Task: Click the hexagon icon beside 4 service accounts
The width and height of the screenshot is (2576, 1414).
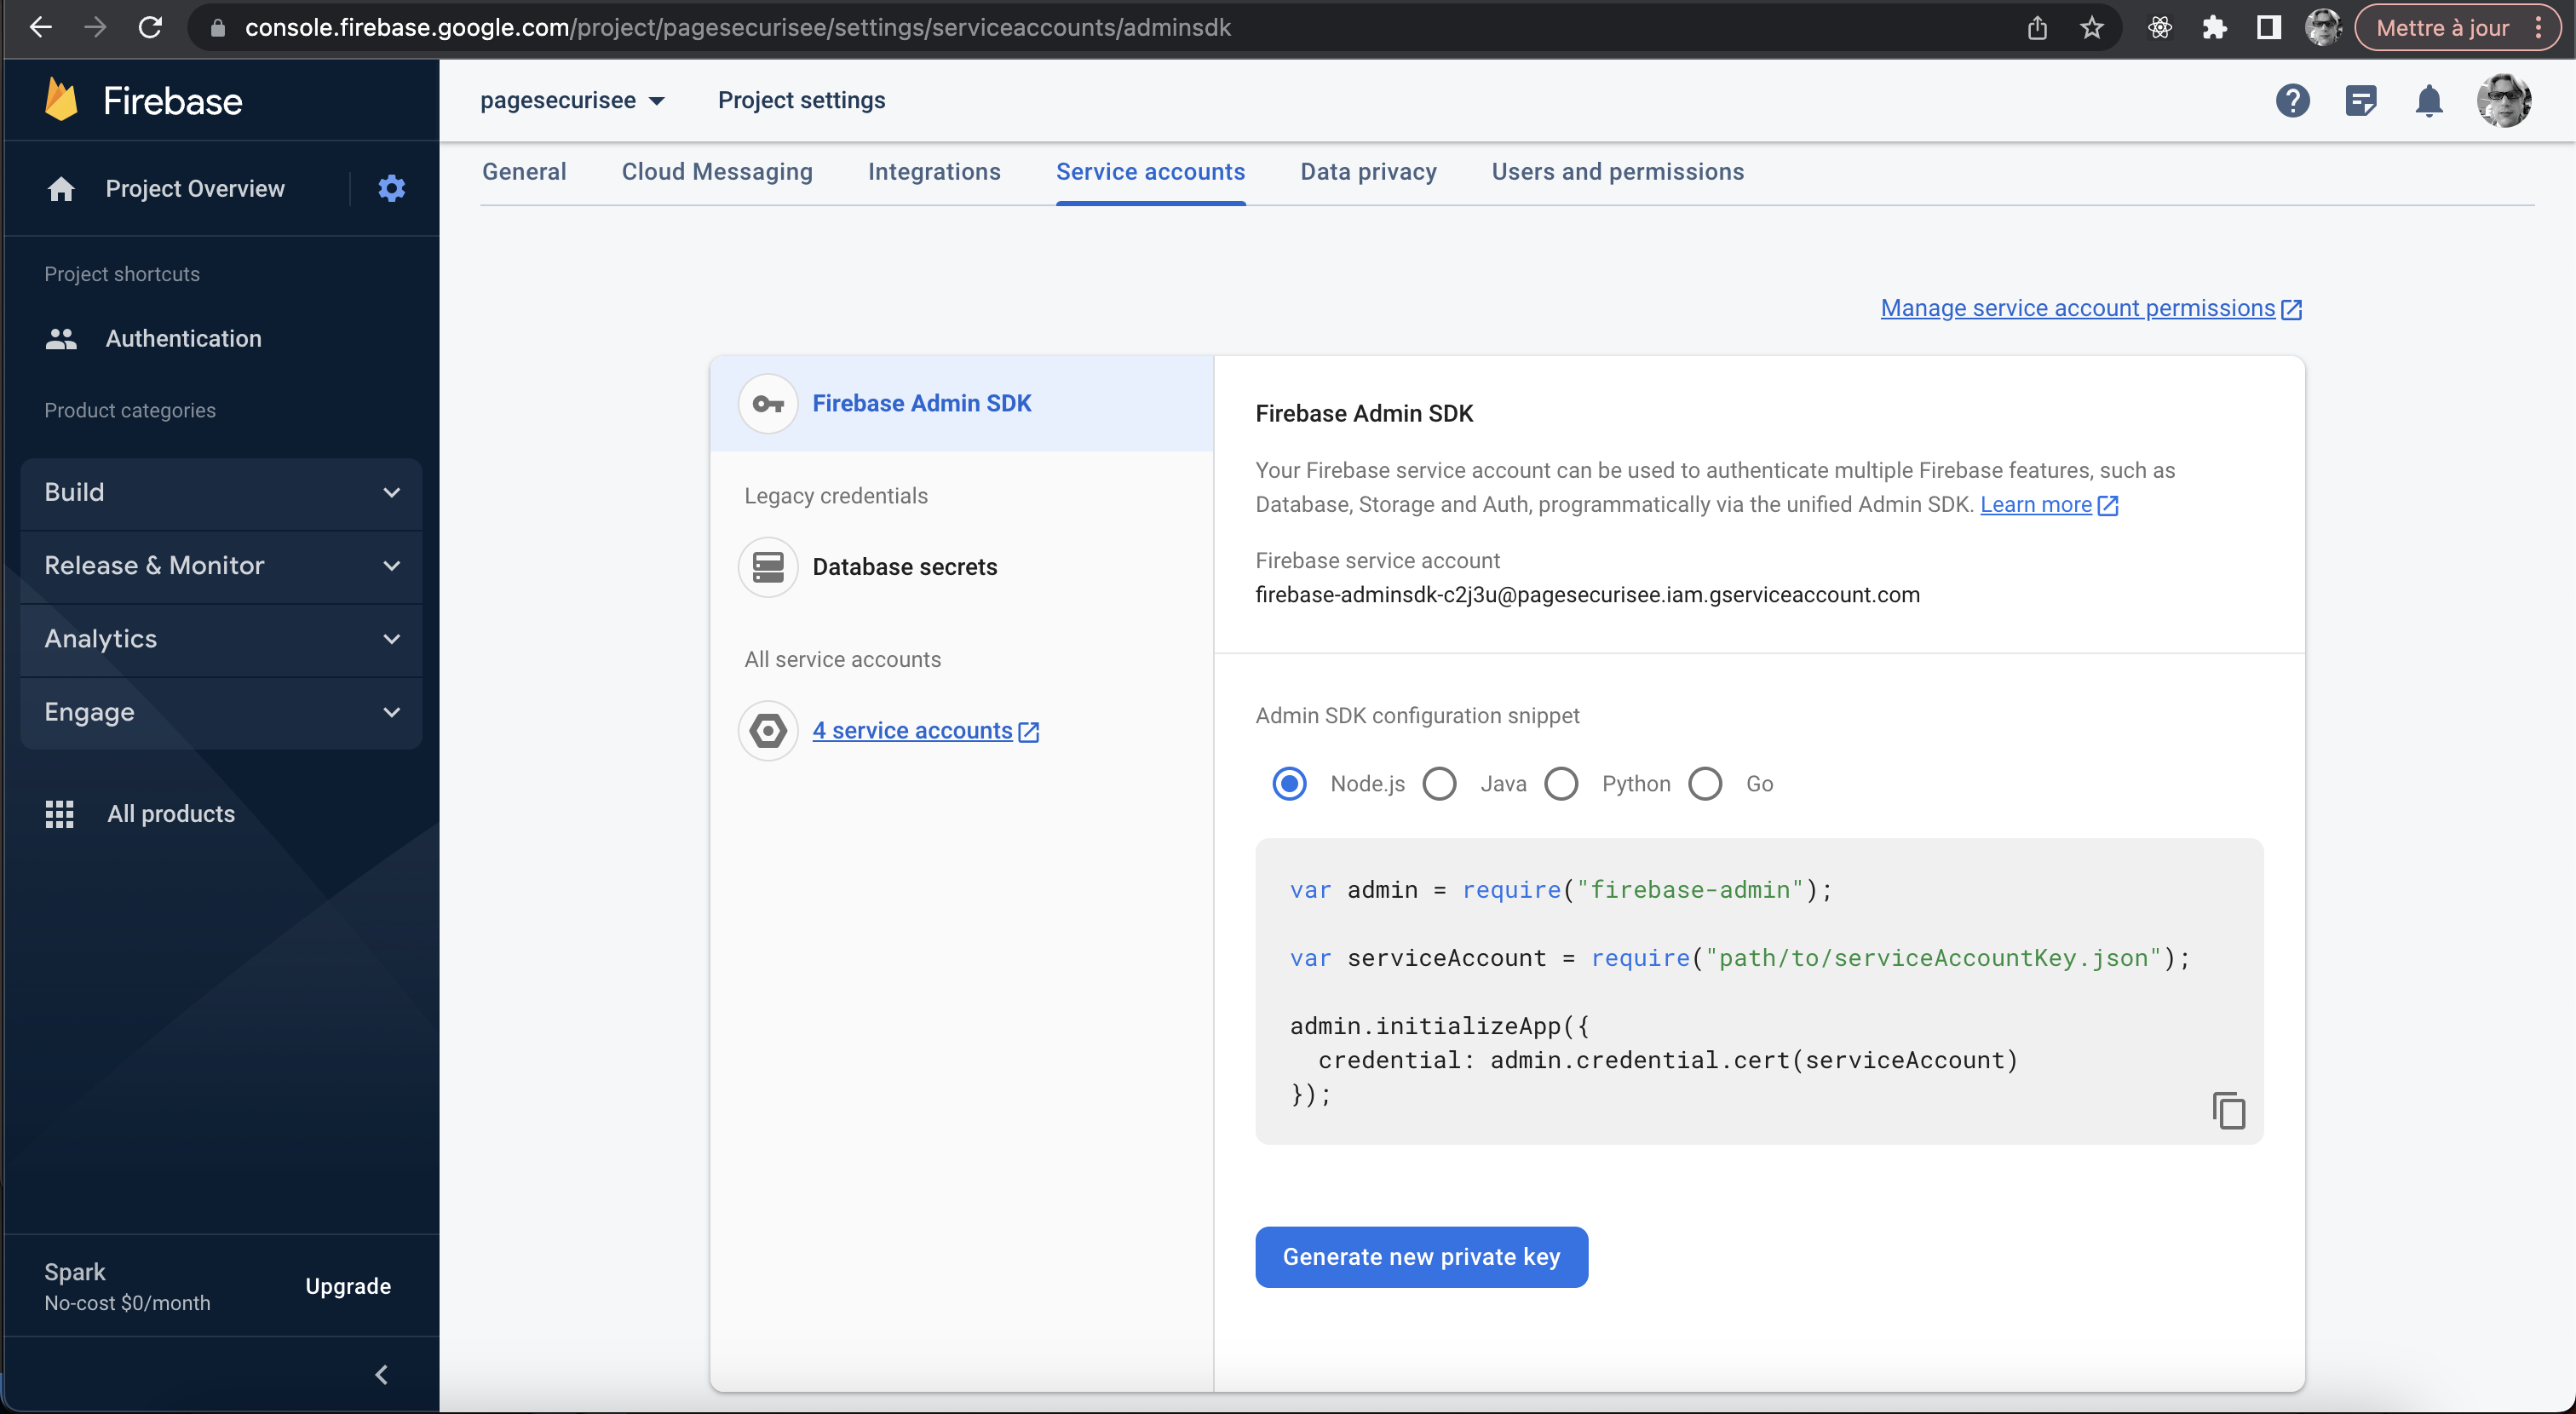Action: coord(768,731)
